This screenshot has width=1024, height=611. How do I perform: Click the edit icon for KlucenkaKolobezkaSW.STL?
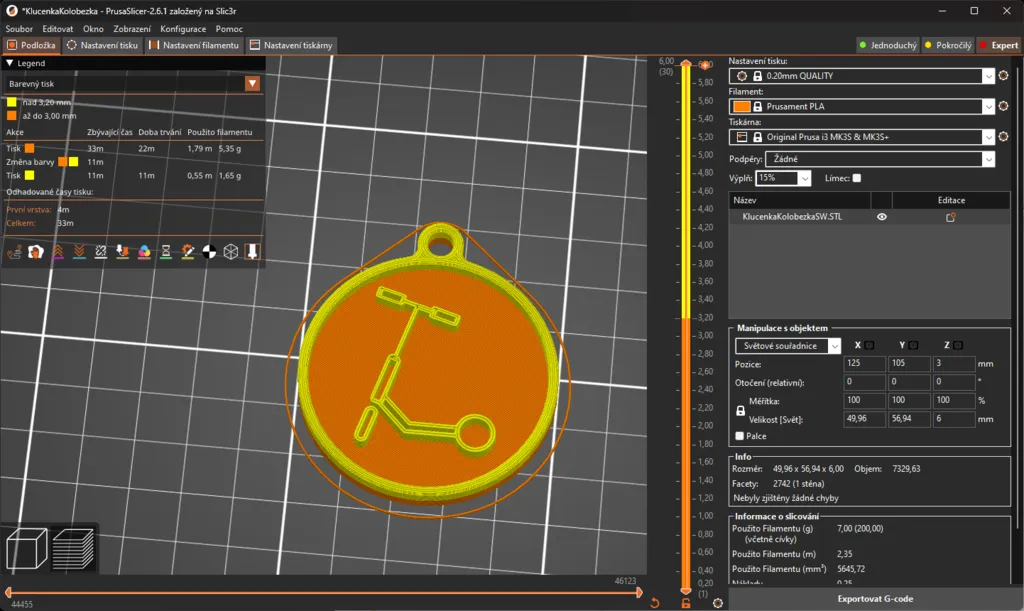[x=950, y=217]
